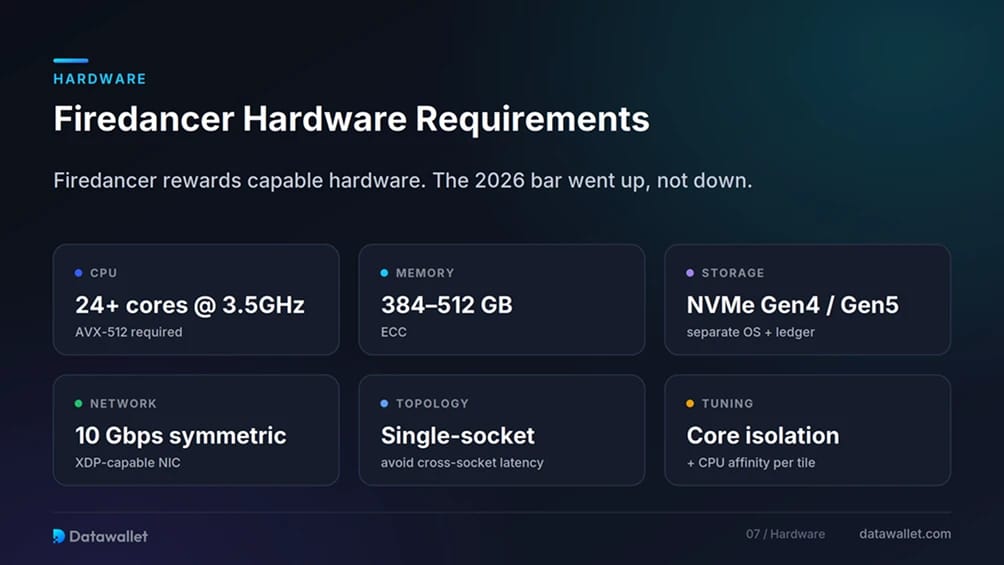
Task: Select the 24+ cores @ 3.5GHz card
Action: [196, 299]
